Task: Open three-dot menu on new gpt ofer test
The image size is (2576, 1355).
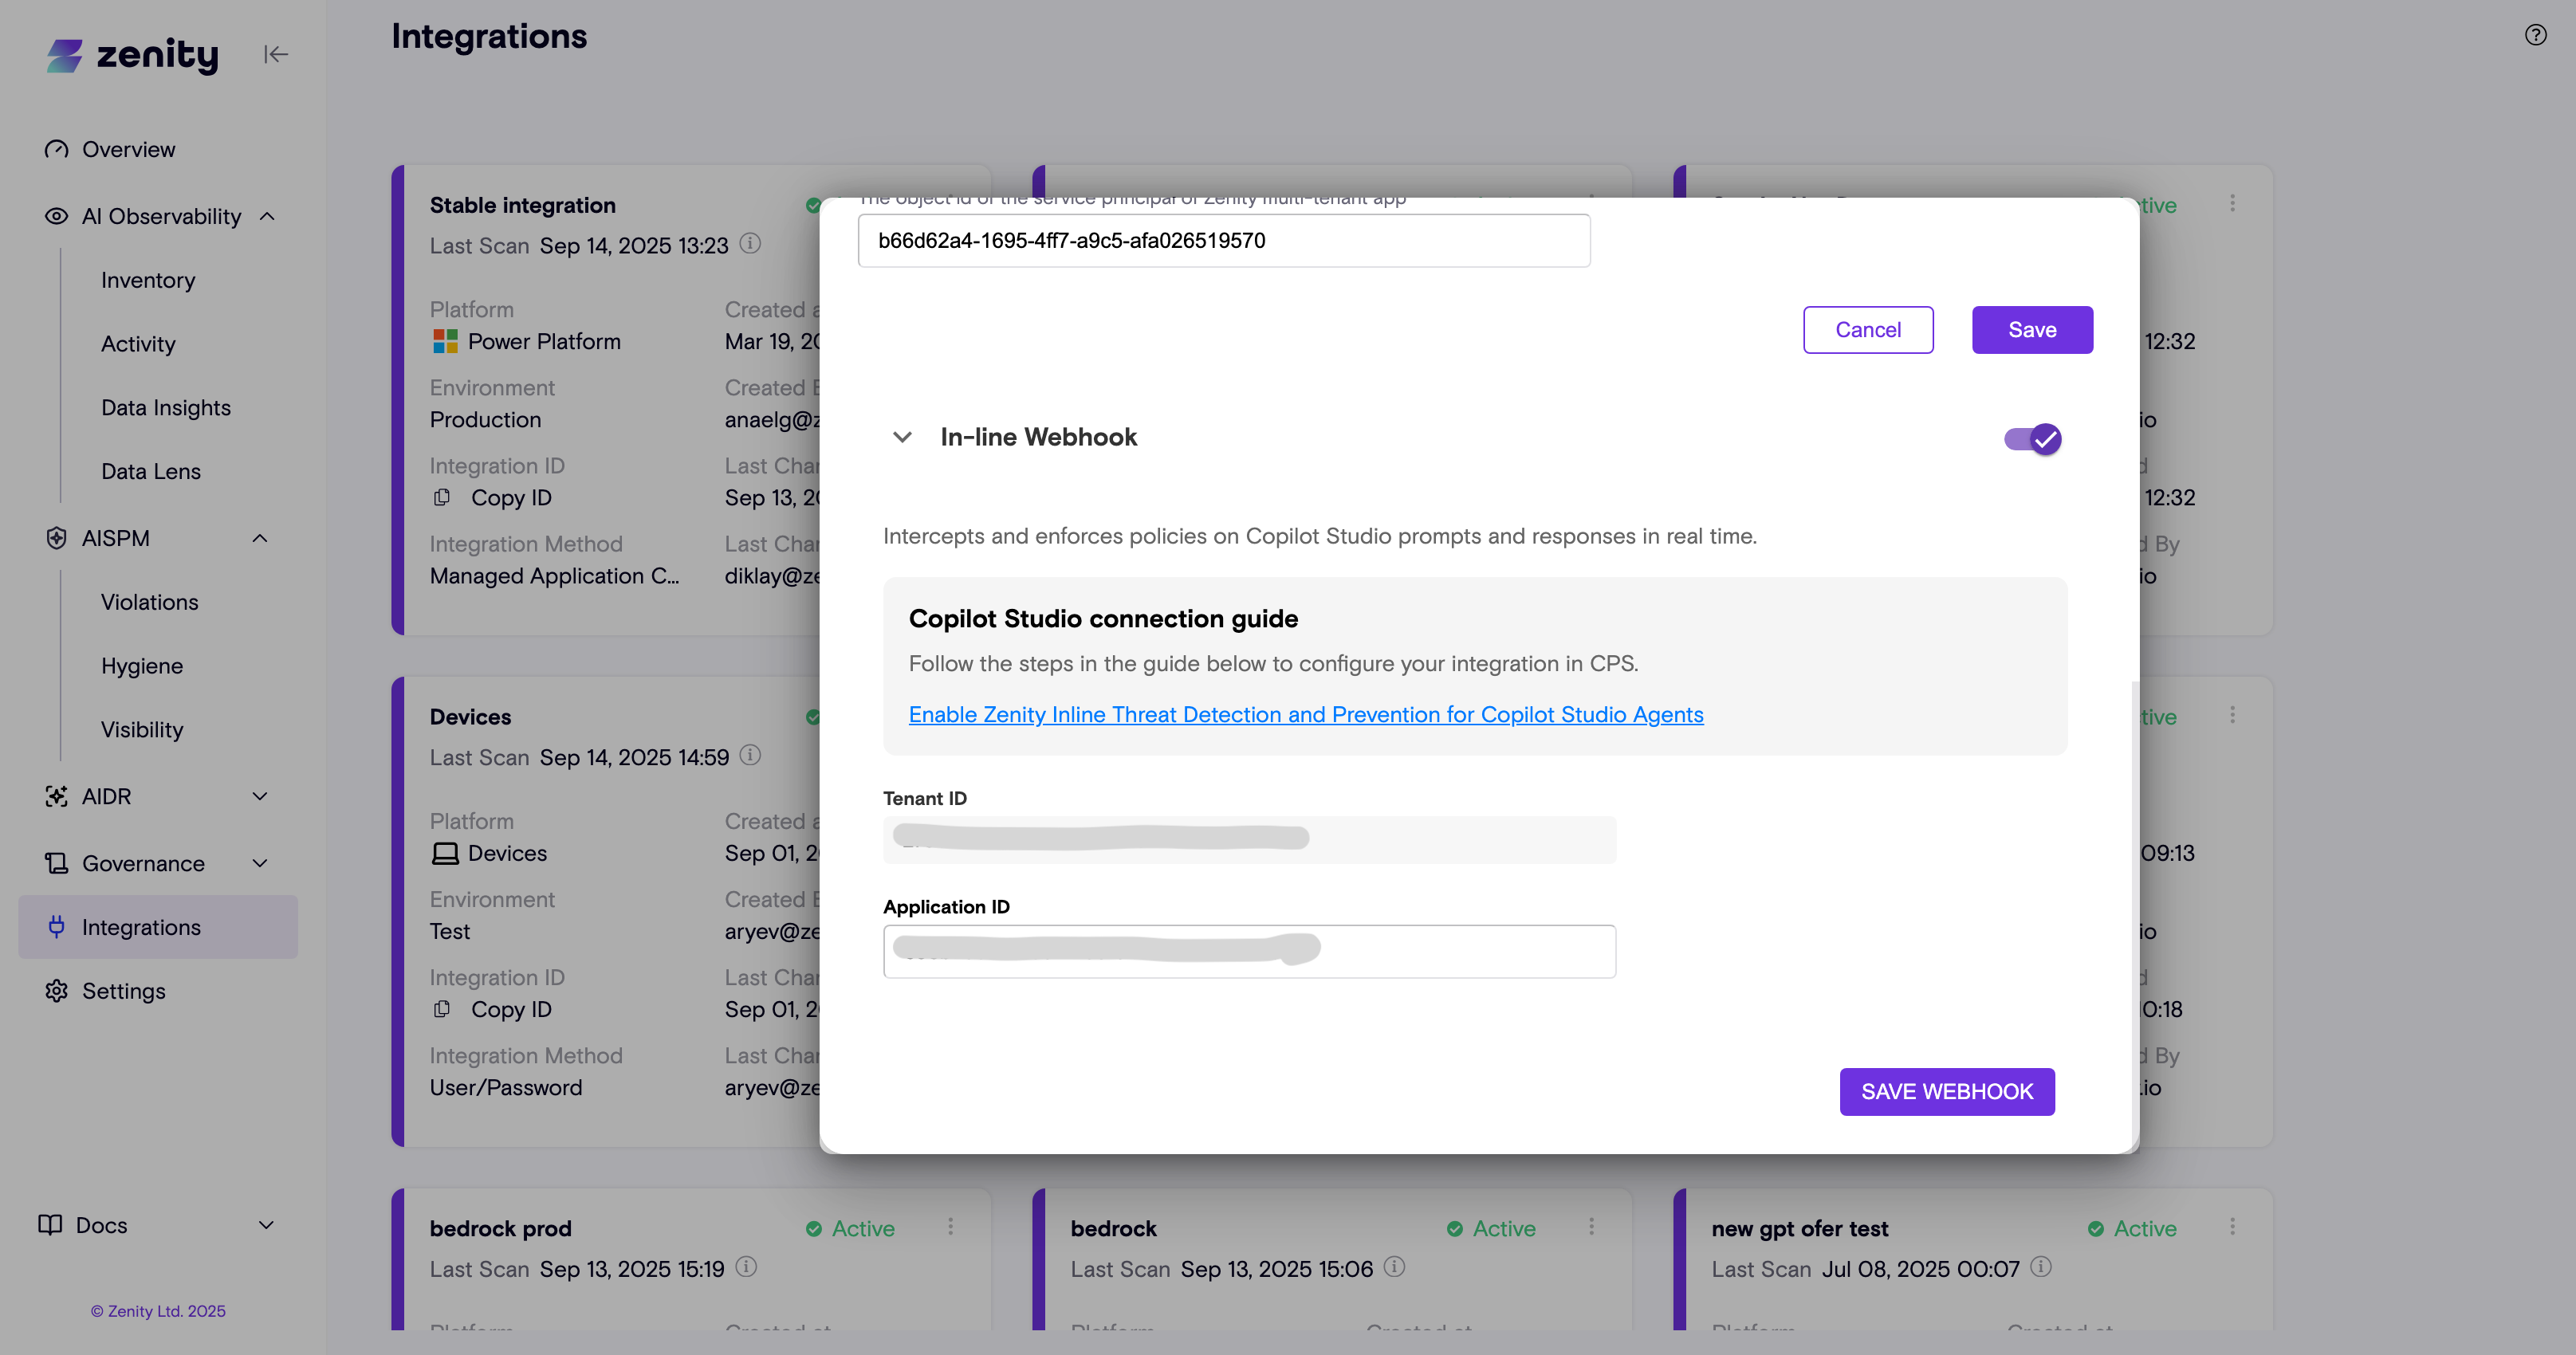Action: pos(2232,1226)
